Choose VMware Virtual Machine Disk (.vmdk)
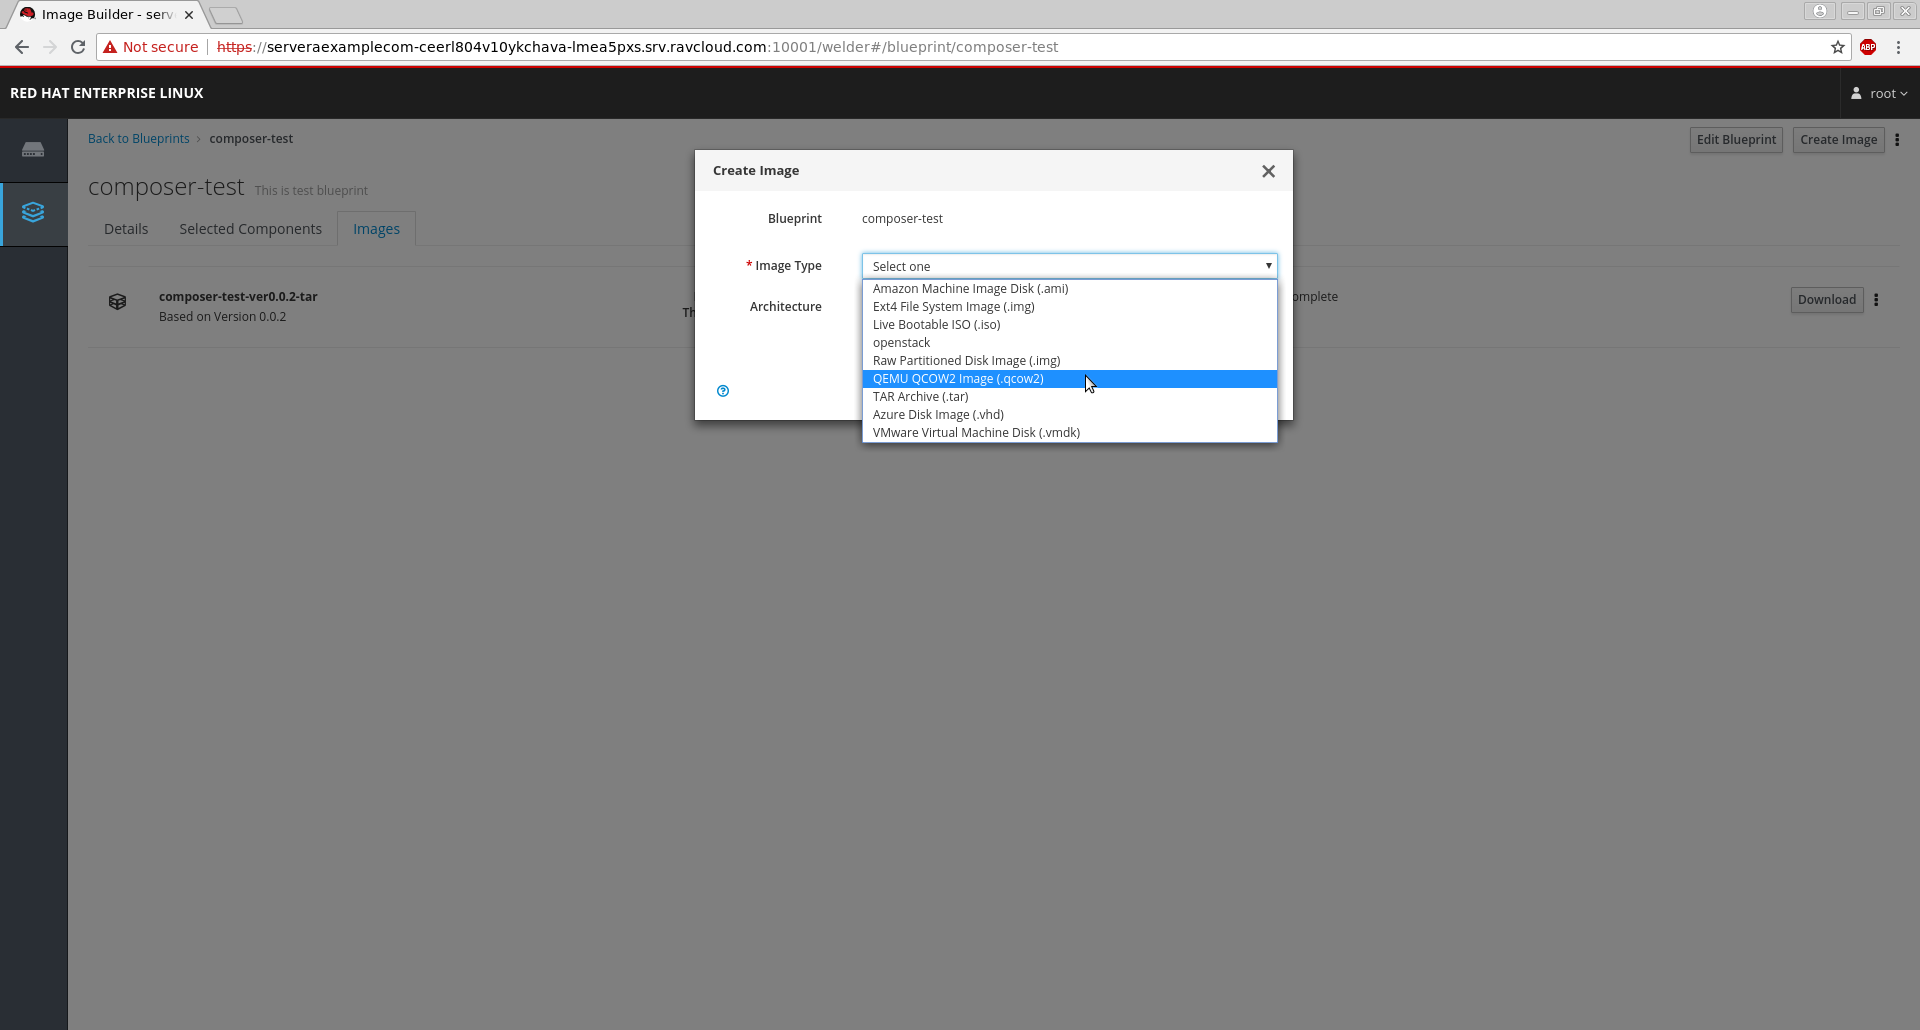This screenshot has height=1030, width=1920. [1069, 433]
